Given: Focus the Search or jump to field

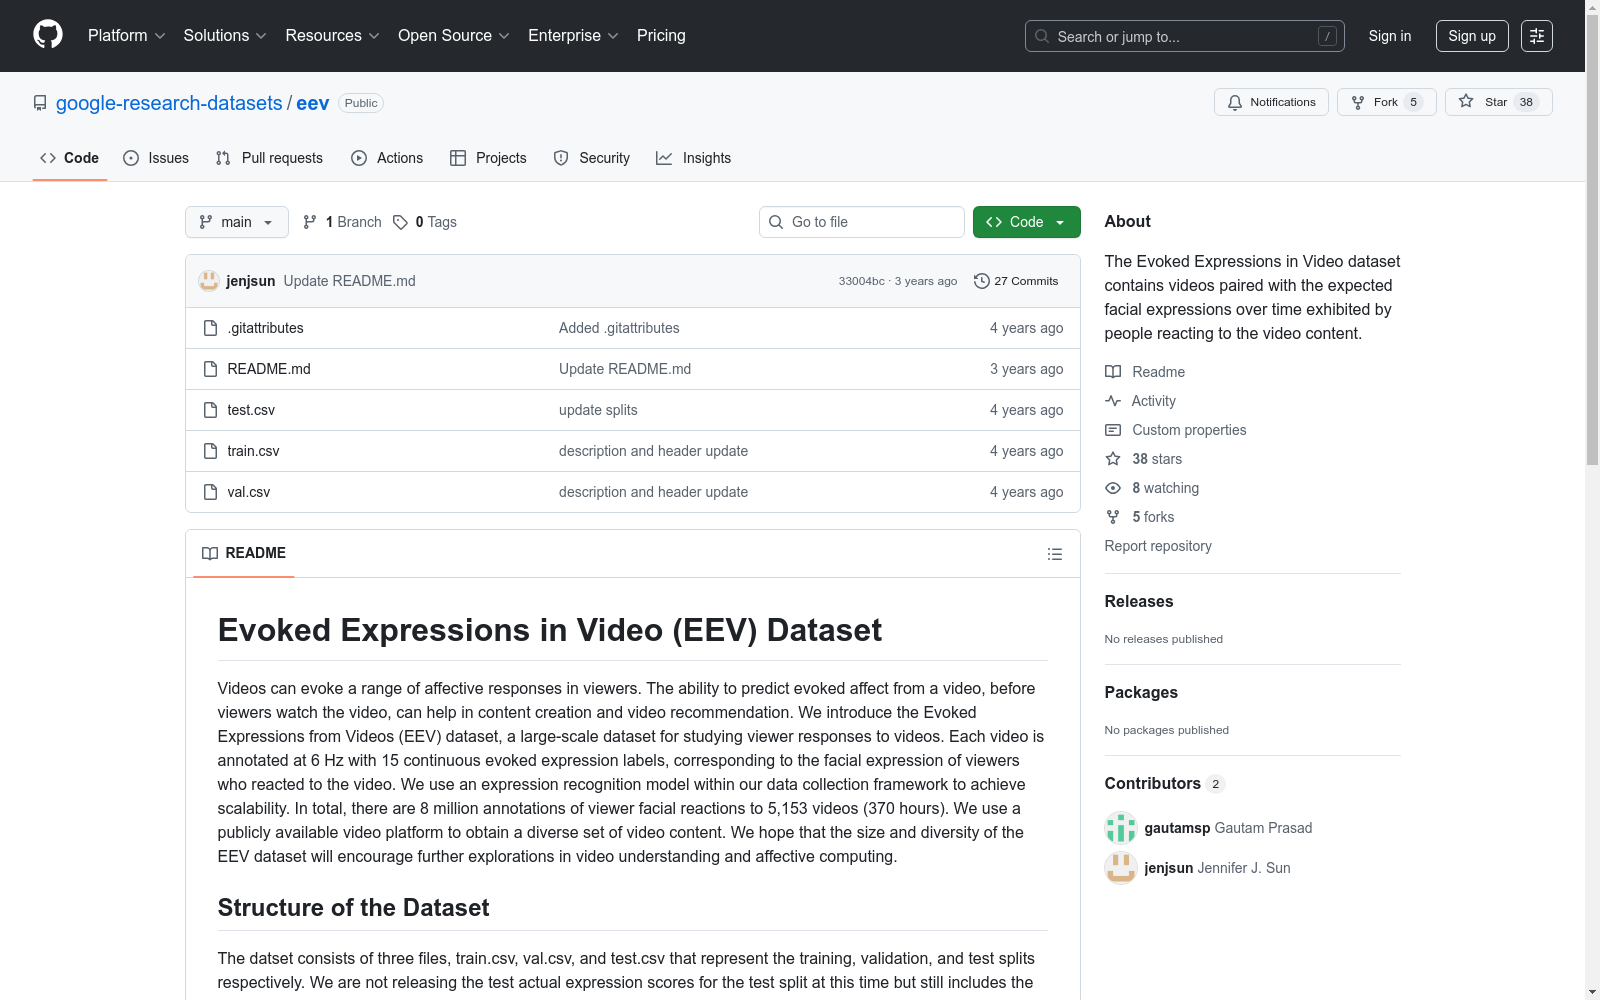Looking at the screenshot, I should pyautogui.click(x=1185, y=36).
